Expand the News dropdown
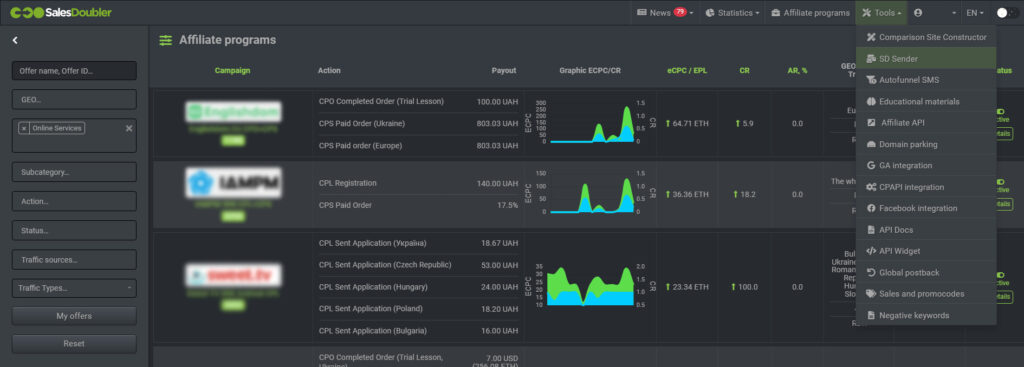Screen dimensions: 1024x367 point(665,12)
